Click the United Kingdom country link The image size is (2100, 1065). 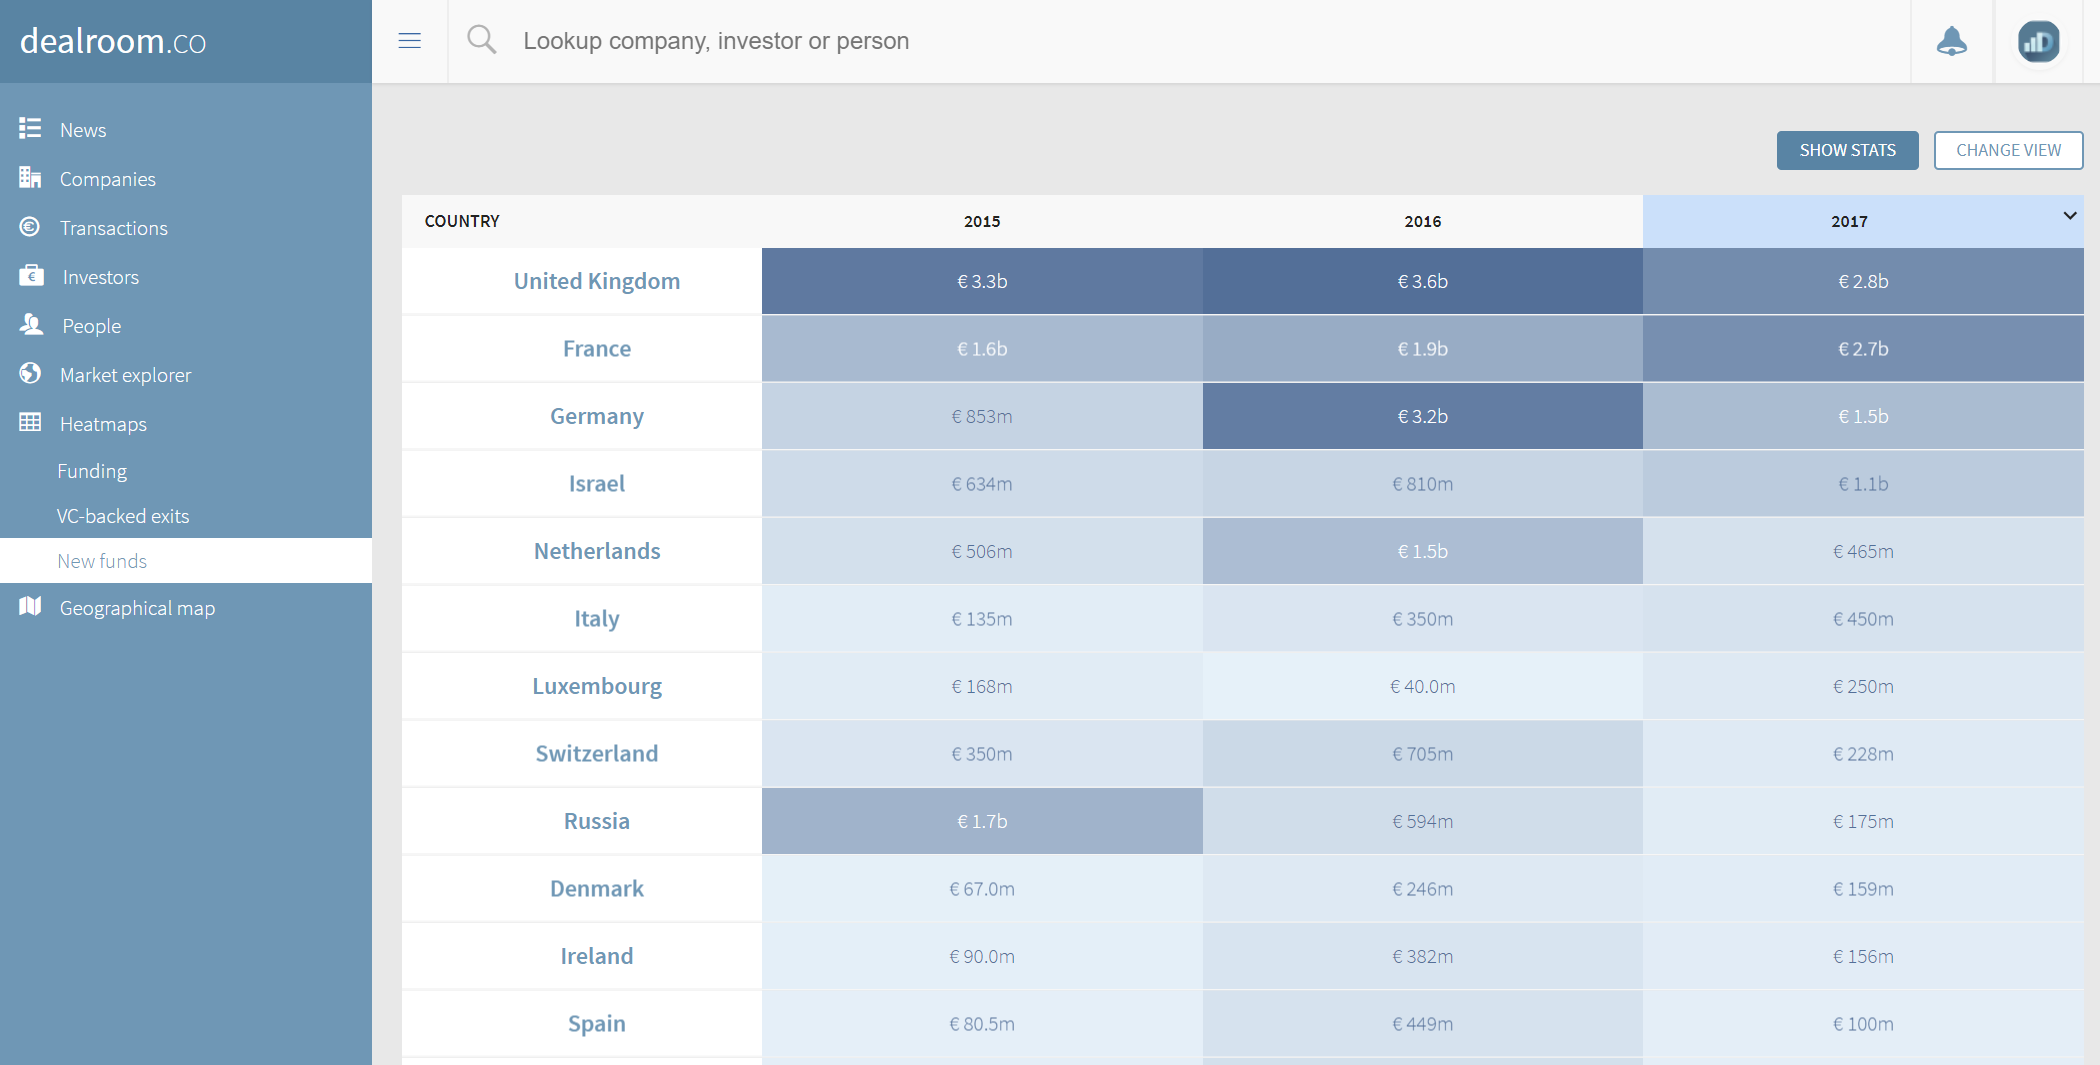click(596, 281)
